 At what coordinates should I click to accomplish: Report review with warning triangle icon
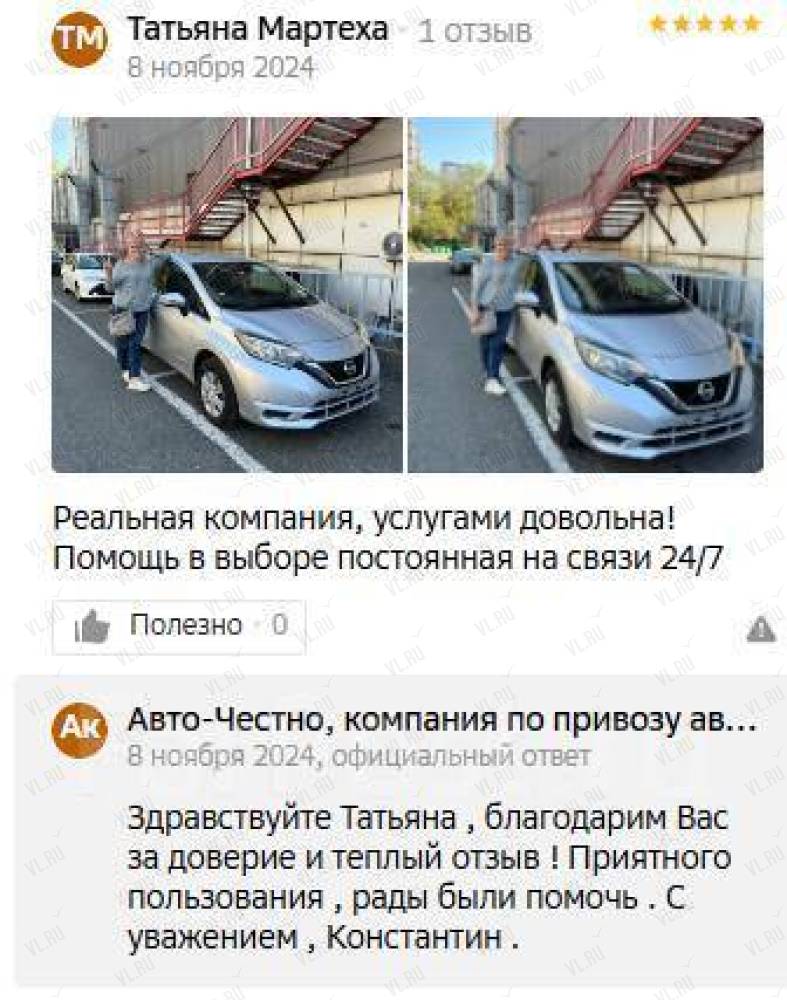[x=761, y=629]
